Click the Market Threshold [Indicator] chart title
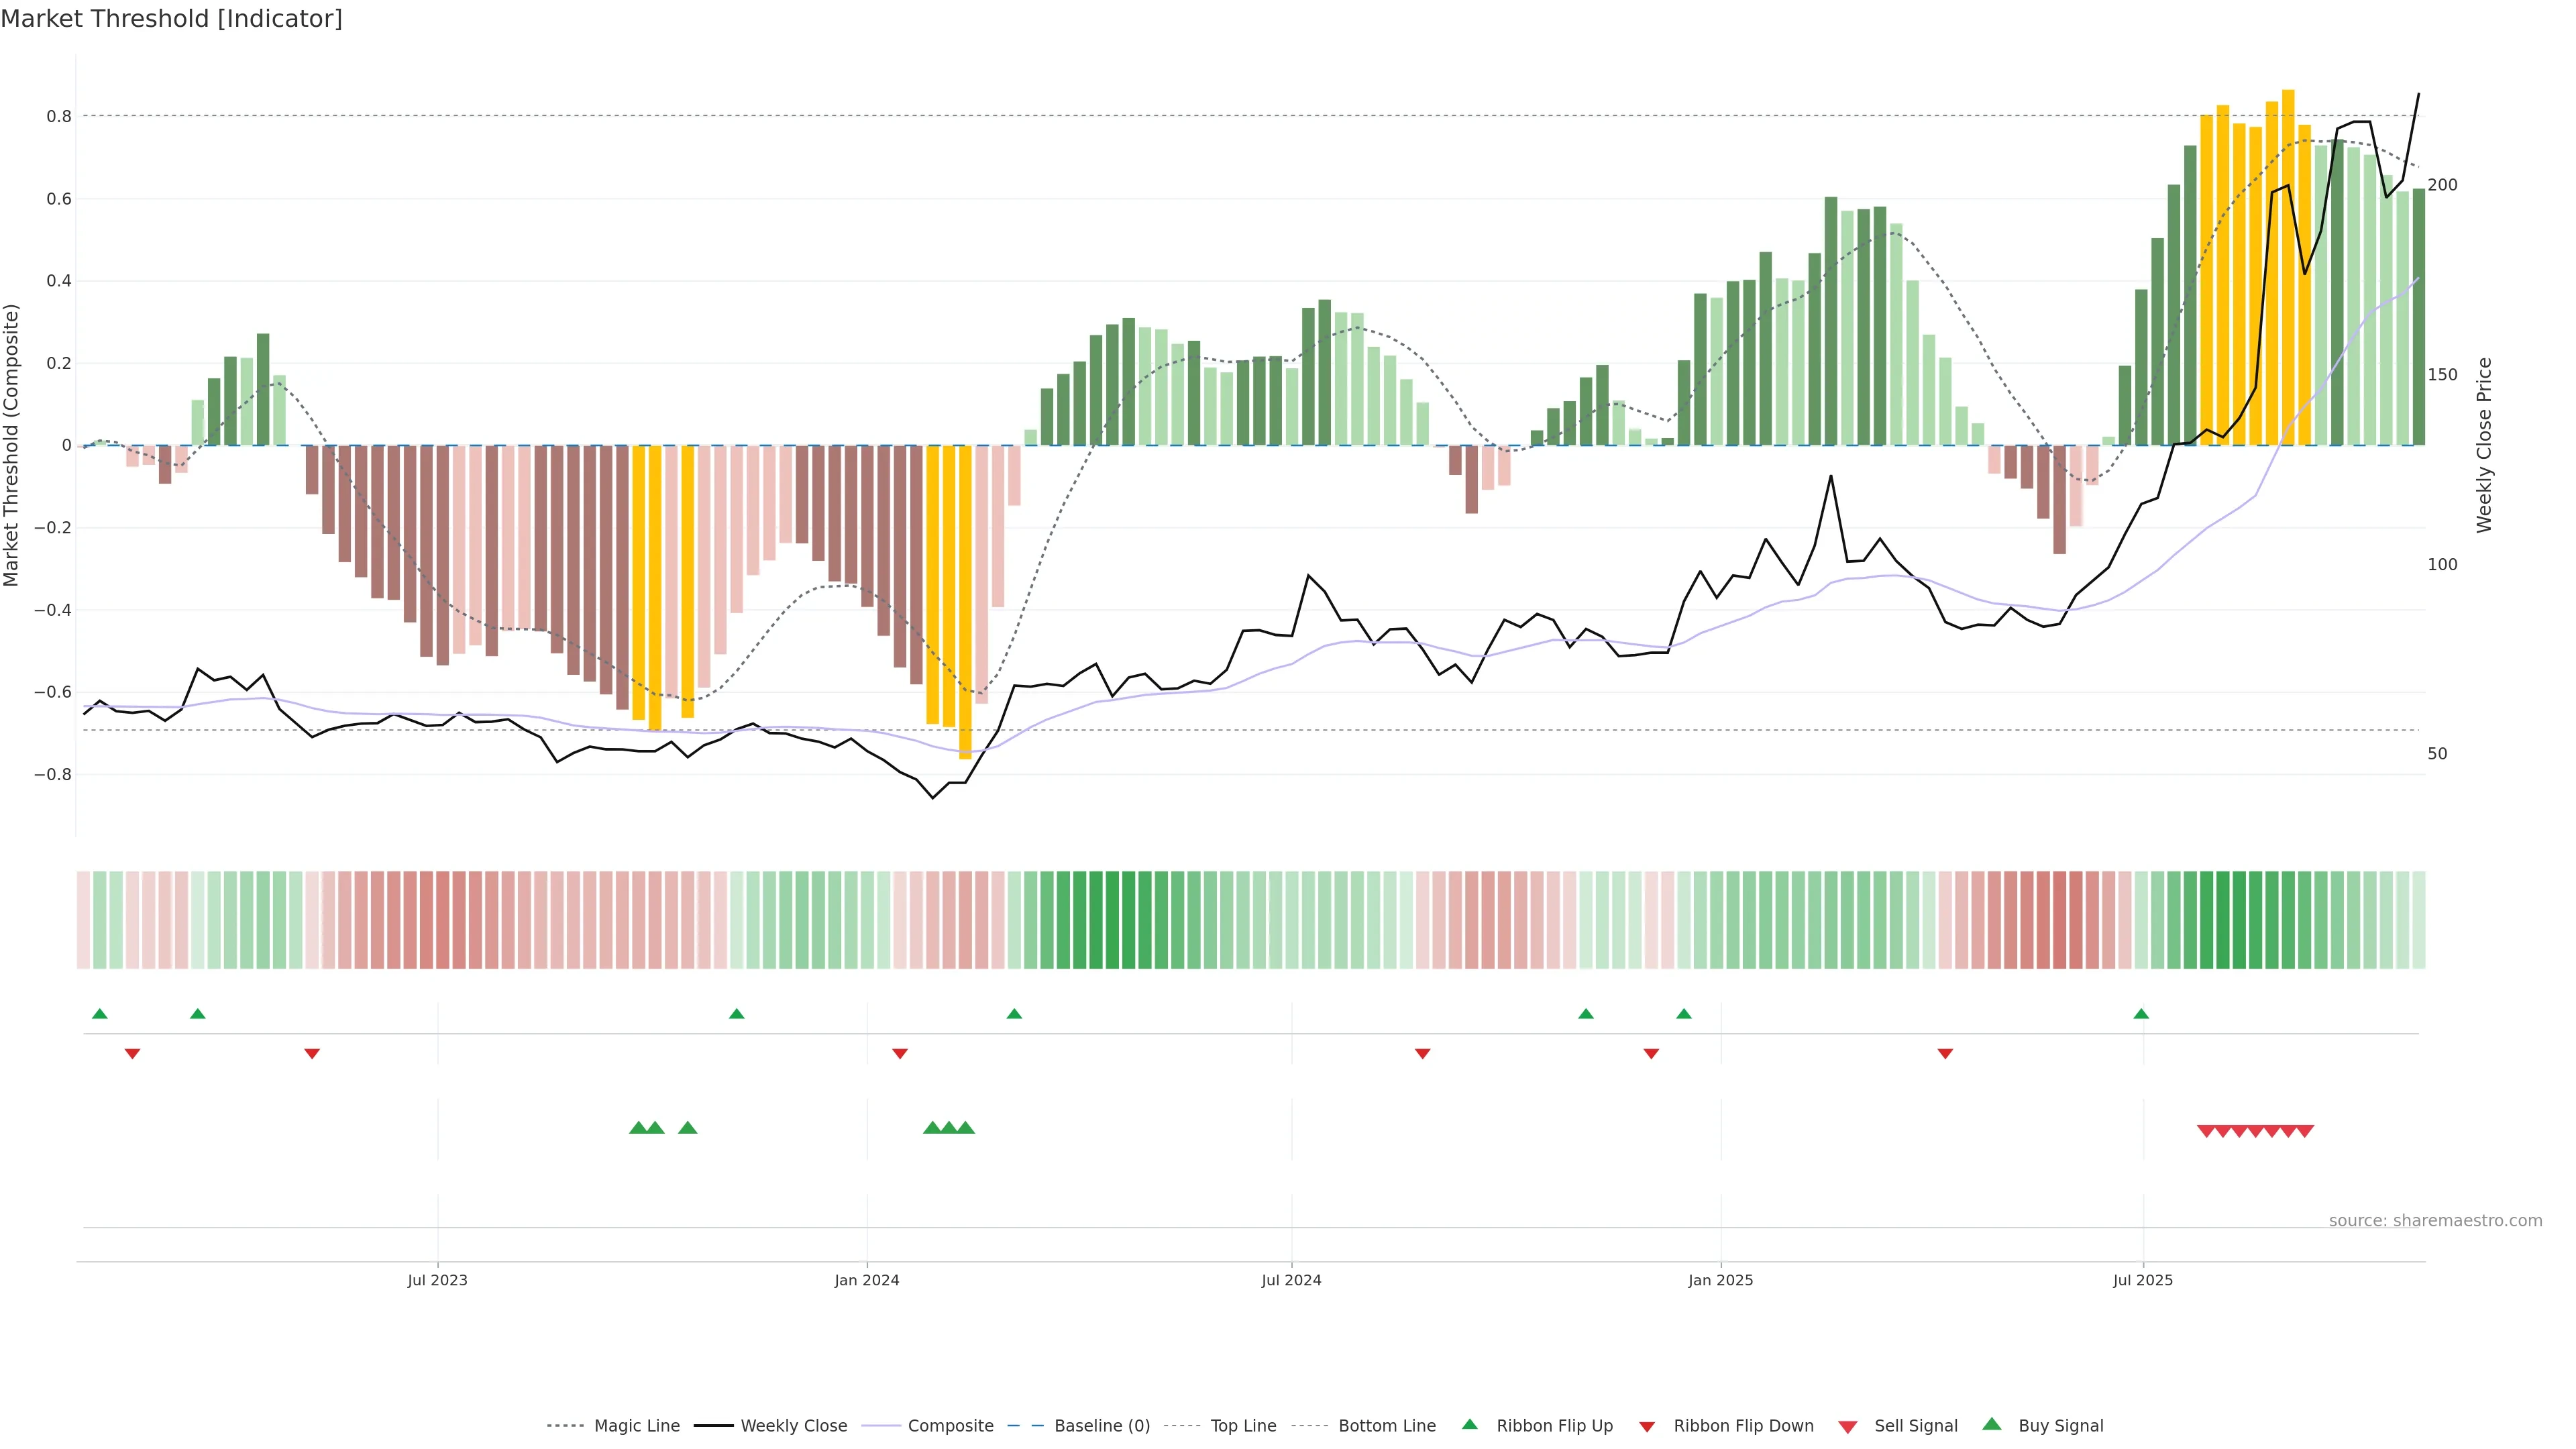Image resolution: width=2576 pixels, height=1449 pixels. pyautogui.click(x=171, y=19)
